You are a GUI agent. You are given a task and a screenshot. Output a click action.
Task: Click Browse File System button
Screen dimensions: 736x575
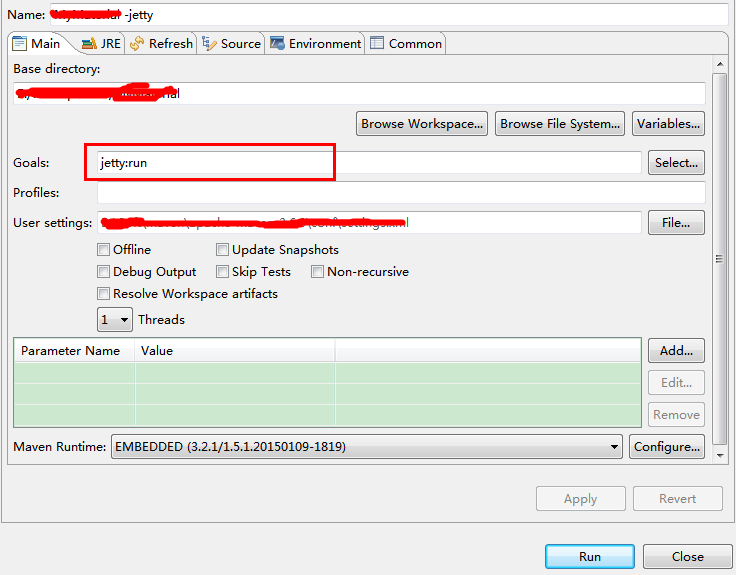[560, 123]
